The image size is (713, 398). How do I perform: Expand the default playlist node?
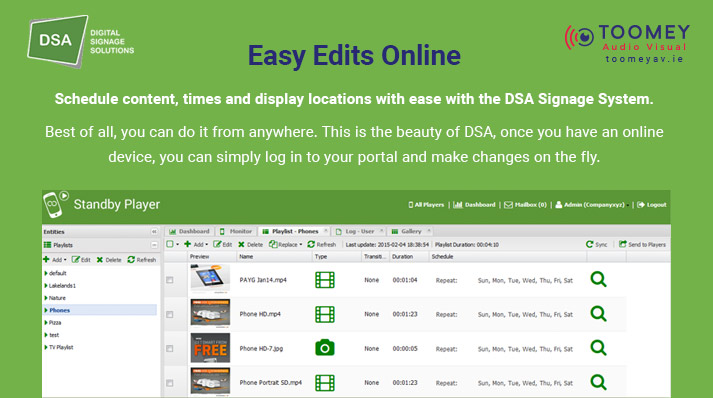coord(46,273)
